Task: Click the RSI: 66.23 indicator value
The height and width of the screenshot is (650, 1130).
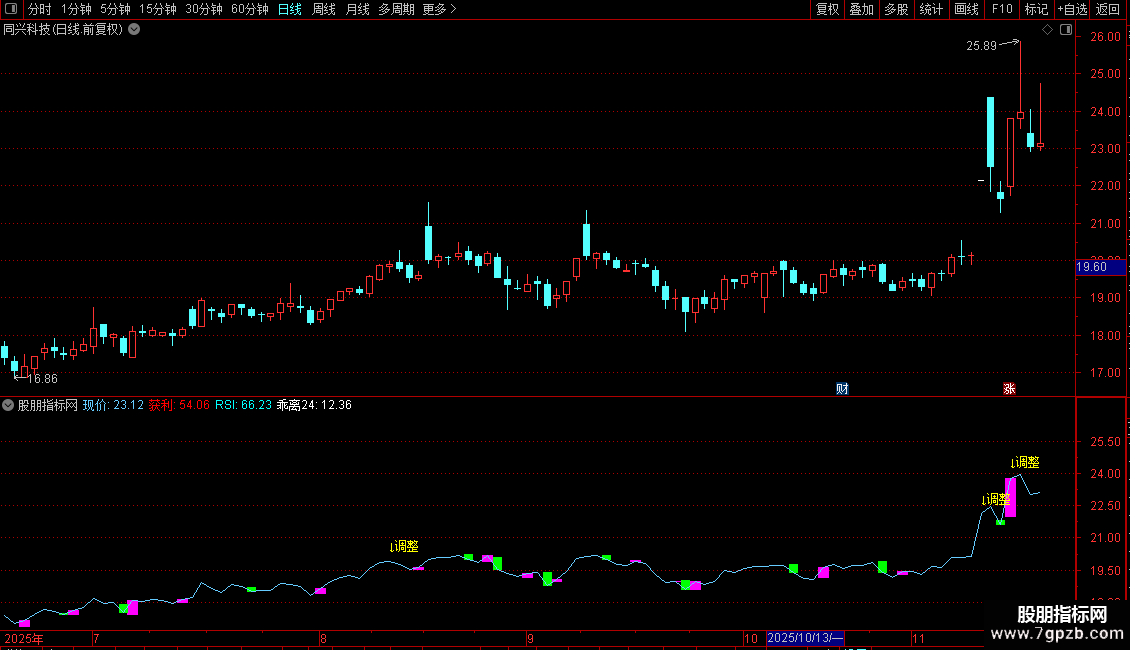Action: pos(244,405)
